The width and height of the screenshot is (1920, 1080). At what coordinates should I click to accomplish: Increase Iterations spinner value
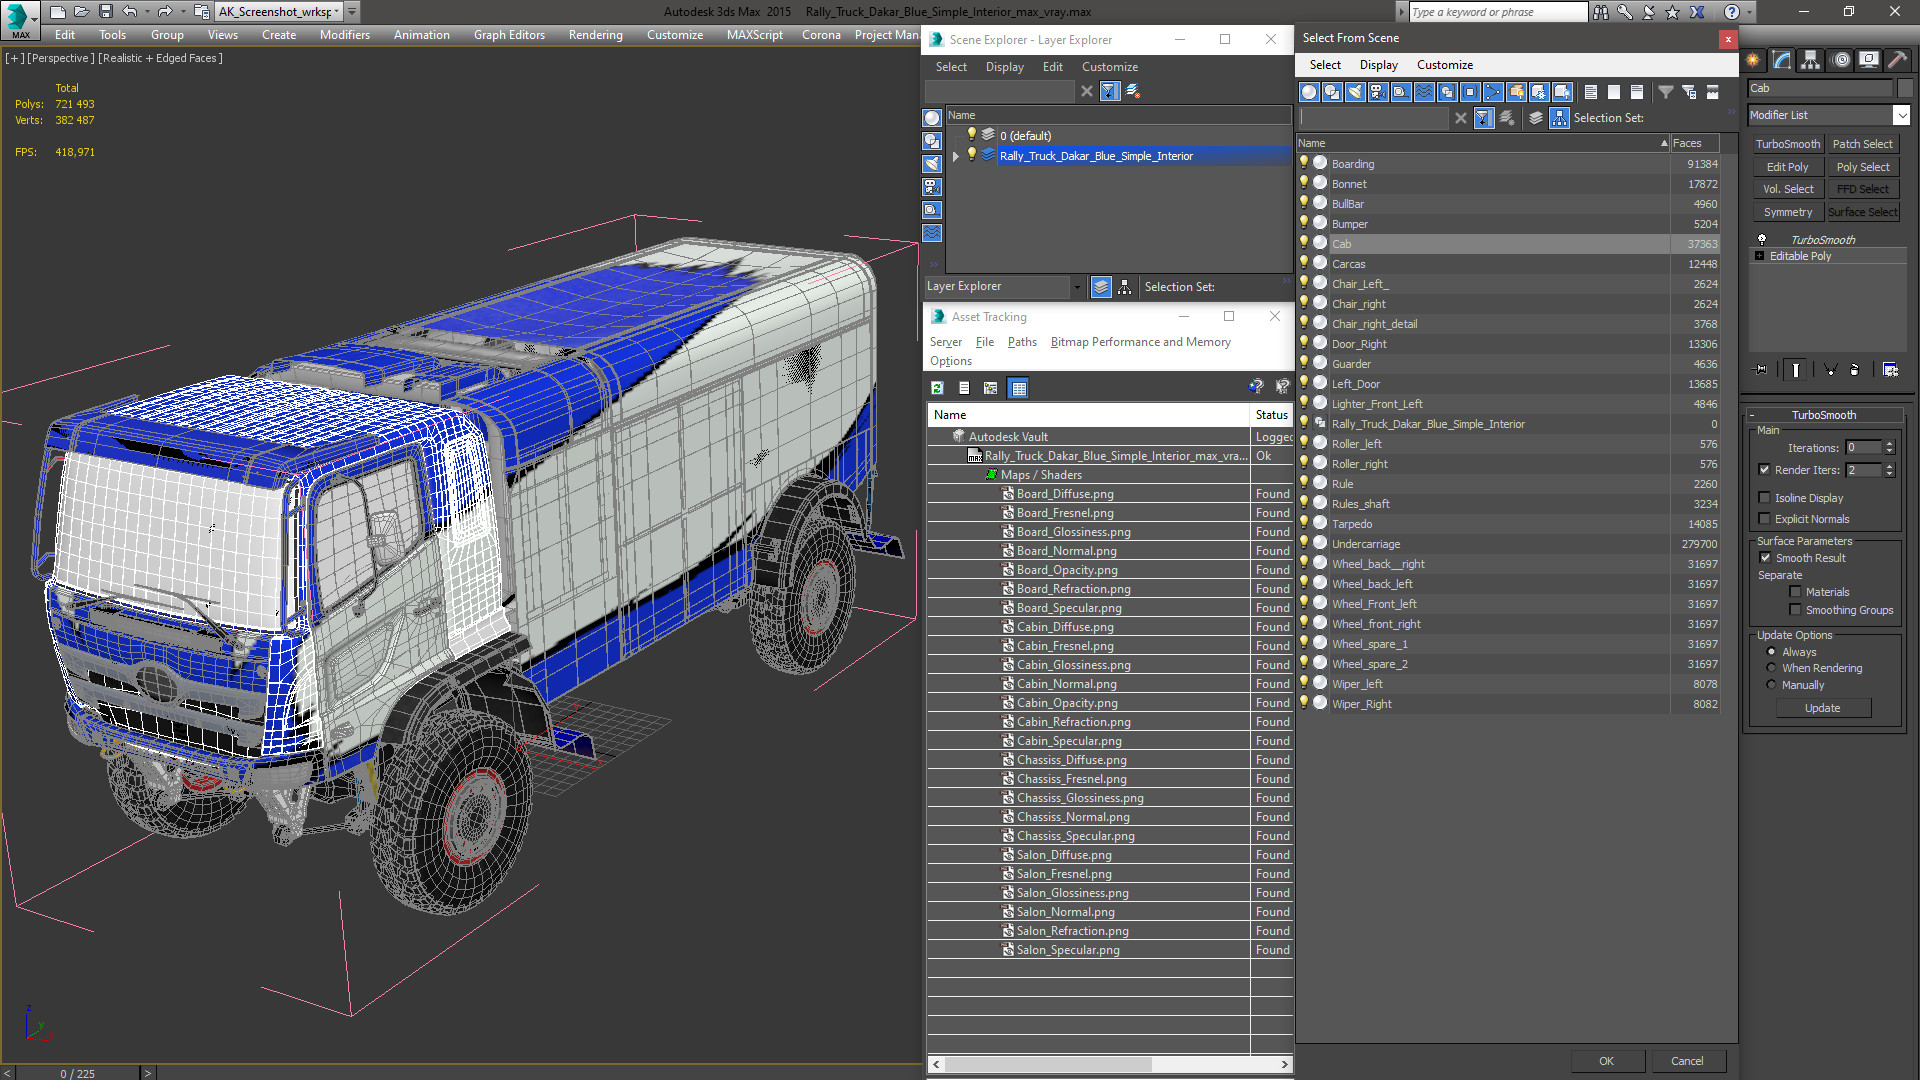[x=1889, y=444]
